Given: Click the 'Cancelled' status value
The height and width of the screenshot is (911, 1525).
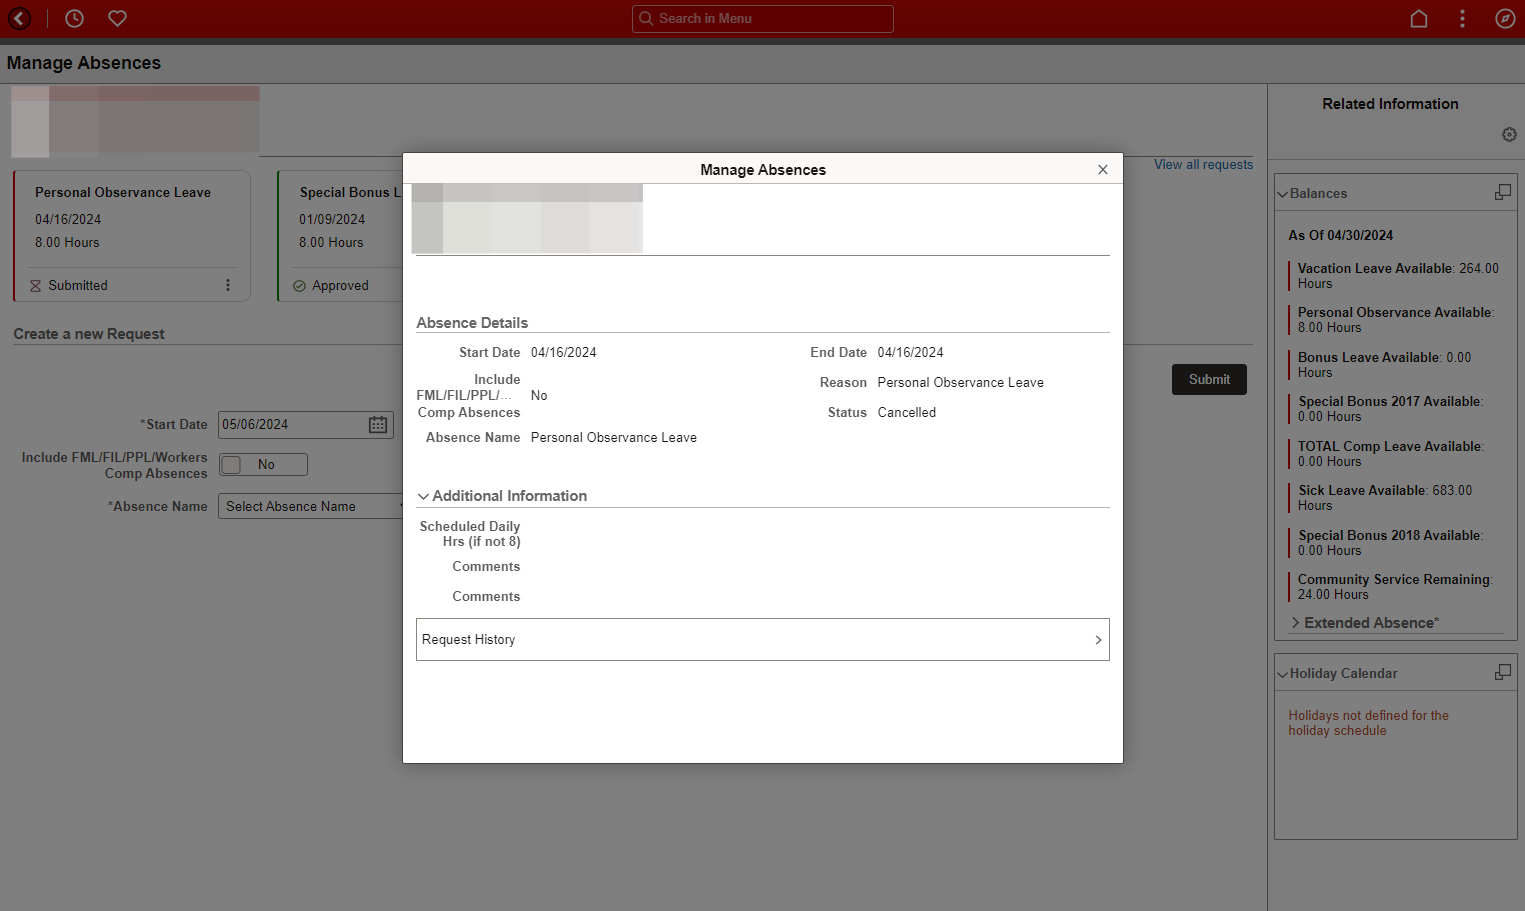Looking at the screenshot, I should click(907, 412).
